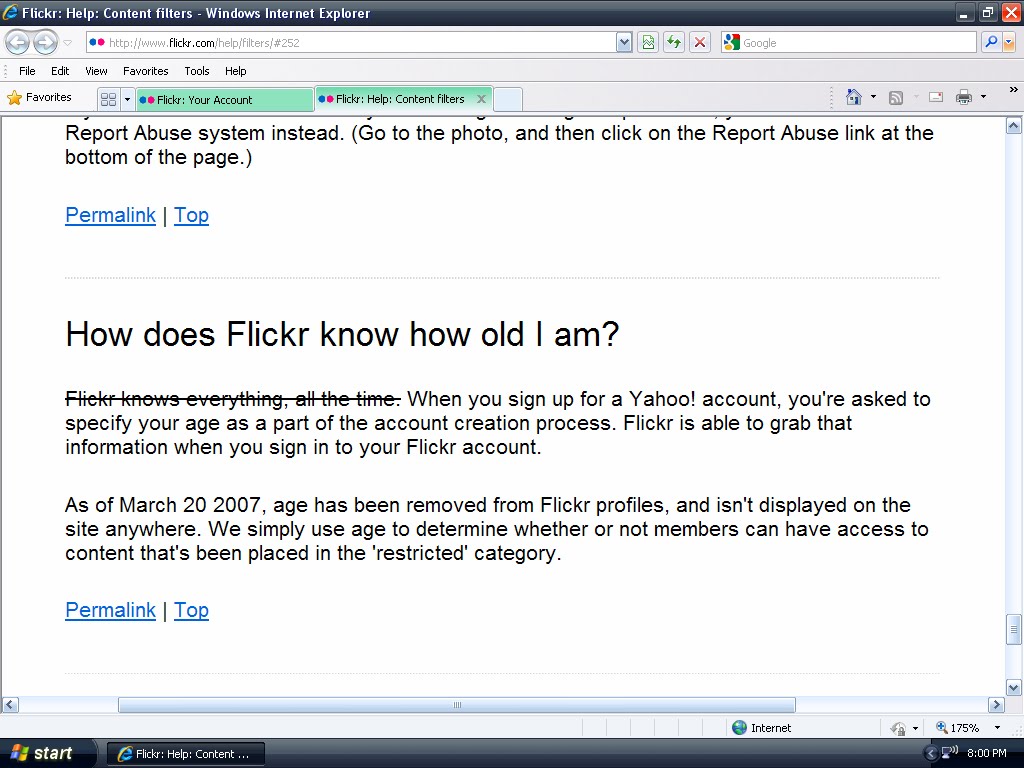This screenshot has height=768, width=1024.
Task: Restore down the Internet Explorer window
Action: point(988,12)
